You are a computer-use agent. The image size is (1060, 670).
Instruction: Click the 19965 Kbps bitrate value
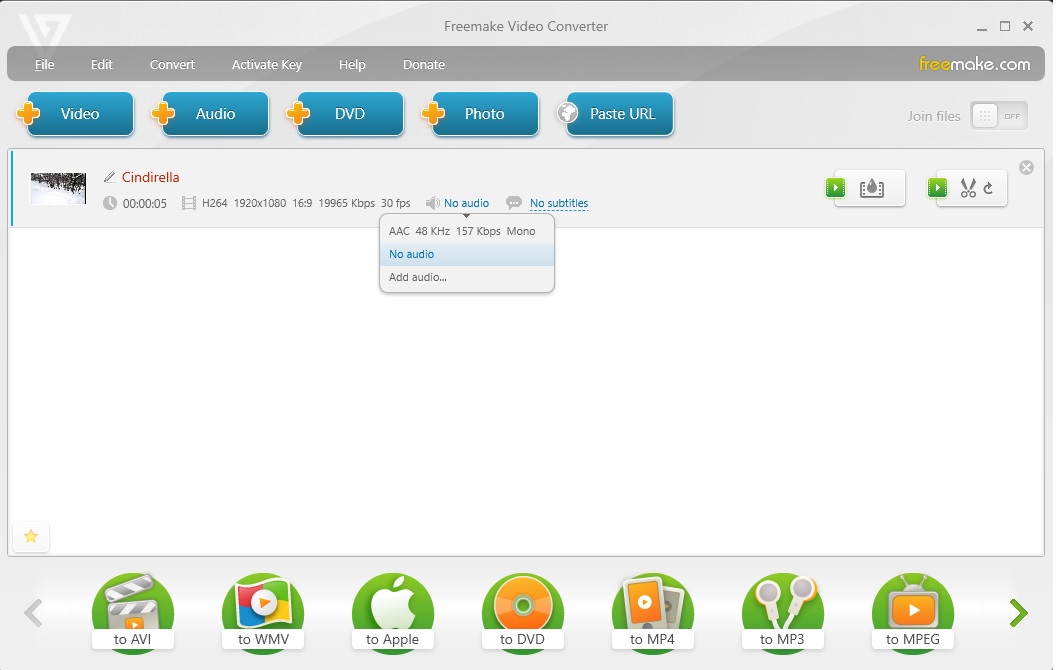pyautogui.click(x=347, y=203)
